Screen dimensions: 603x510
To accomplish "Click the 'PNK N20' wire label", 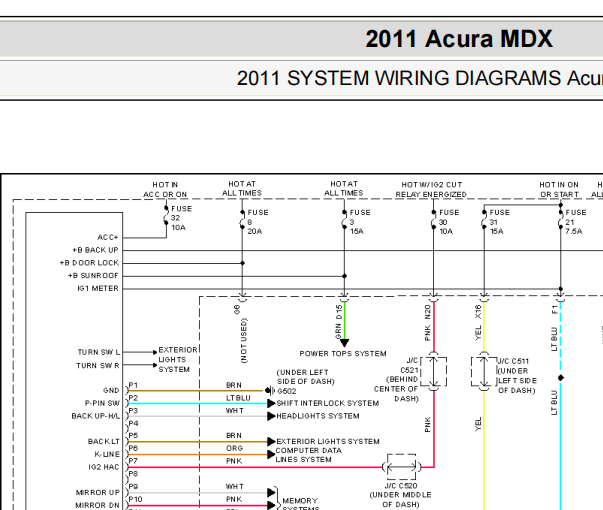I will pos(428,323).
